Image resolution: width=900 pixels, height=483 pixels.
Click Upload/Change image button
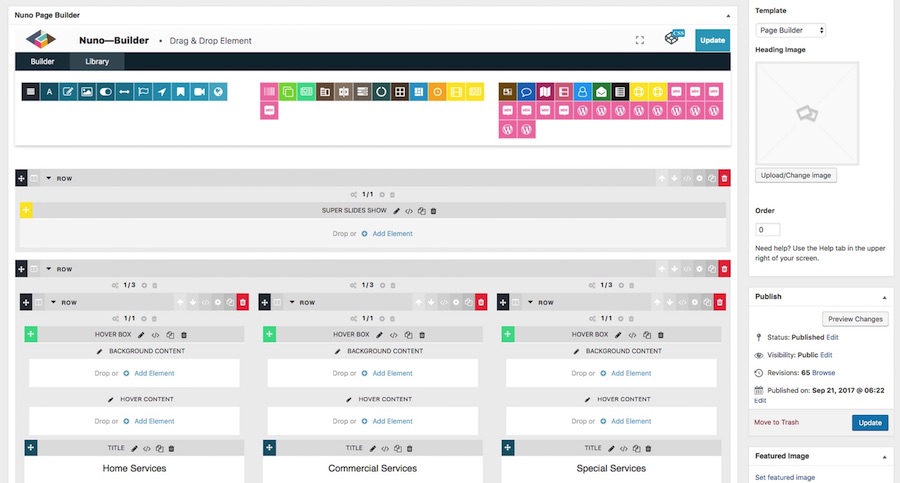[796, 175]
